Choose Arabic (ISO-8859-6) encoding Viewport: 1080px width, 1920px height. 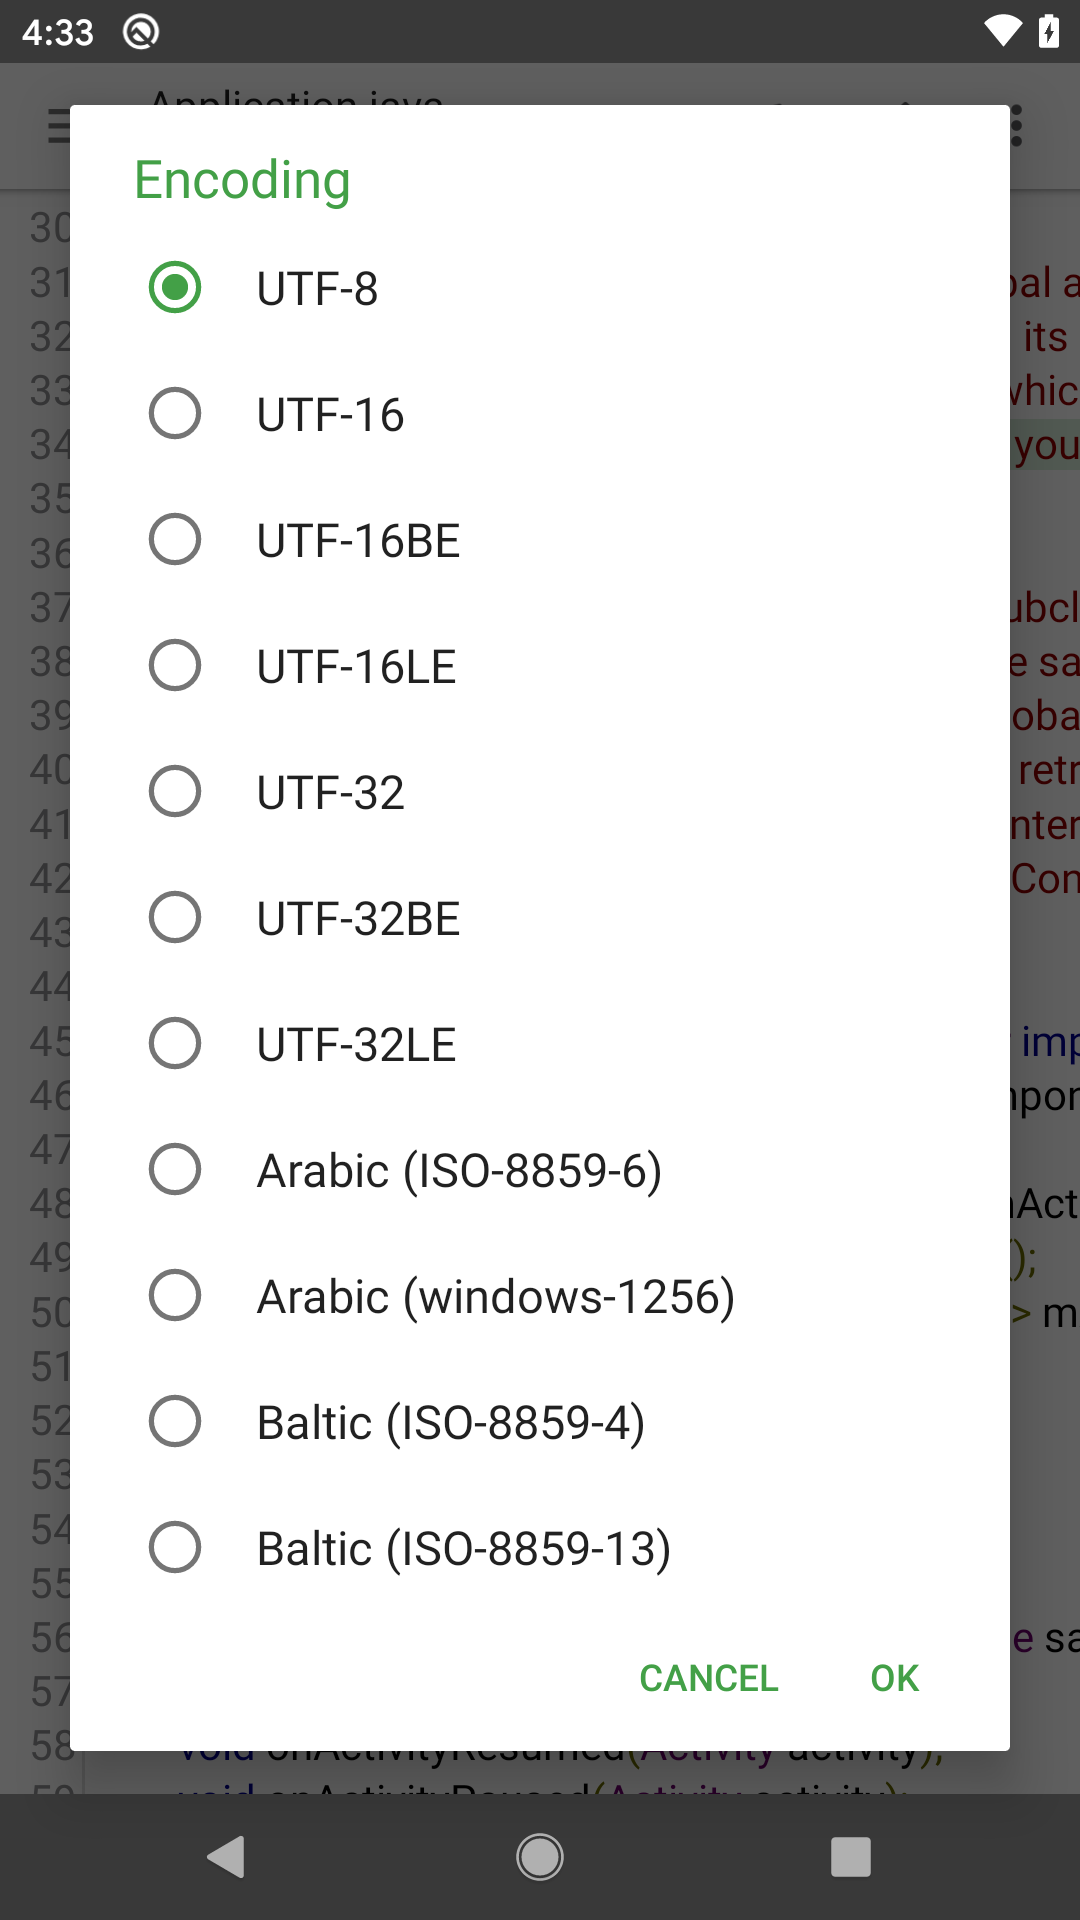point(175,1170)
